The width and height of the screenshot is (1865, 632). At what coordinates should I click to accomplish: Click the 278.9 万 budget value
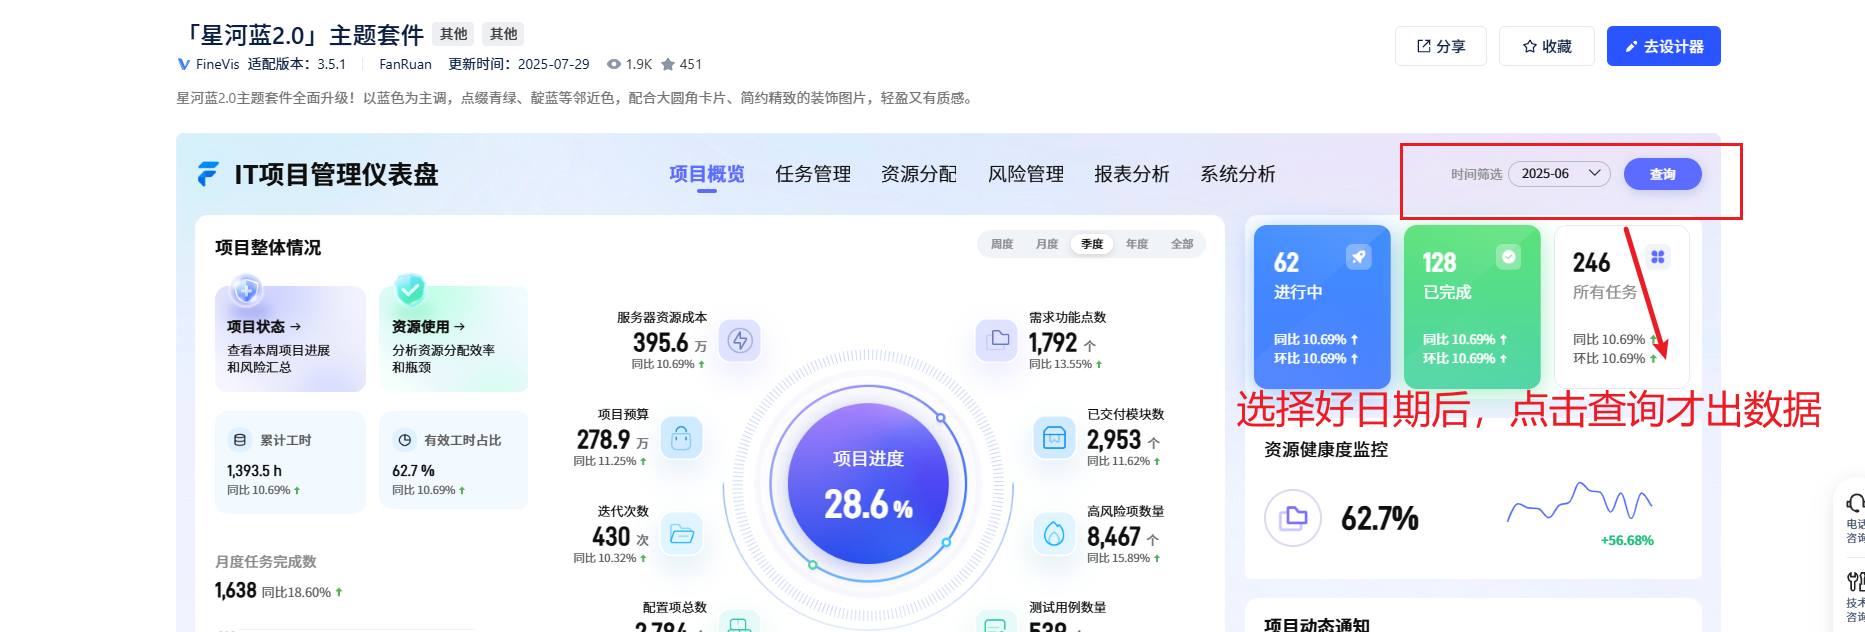point(613,440)
